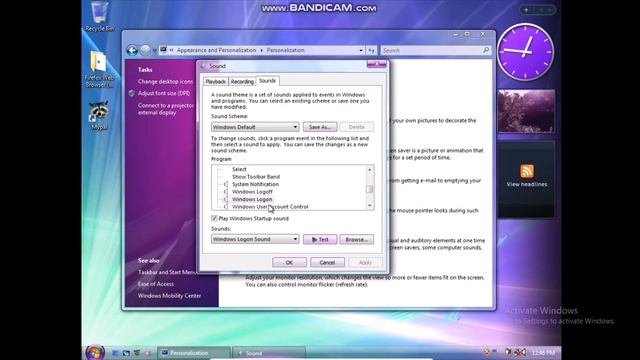Click the program events list scroll-up arrow
This screenshot has height=360, width=640.
coord(370,169)
